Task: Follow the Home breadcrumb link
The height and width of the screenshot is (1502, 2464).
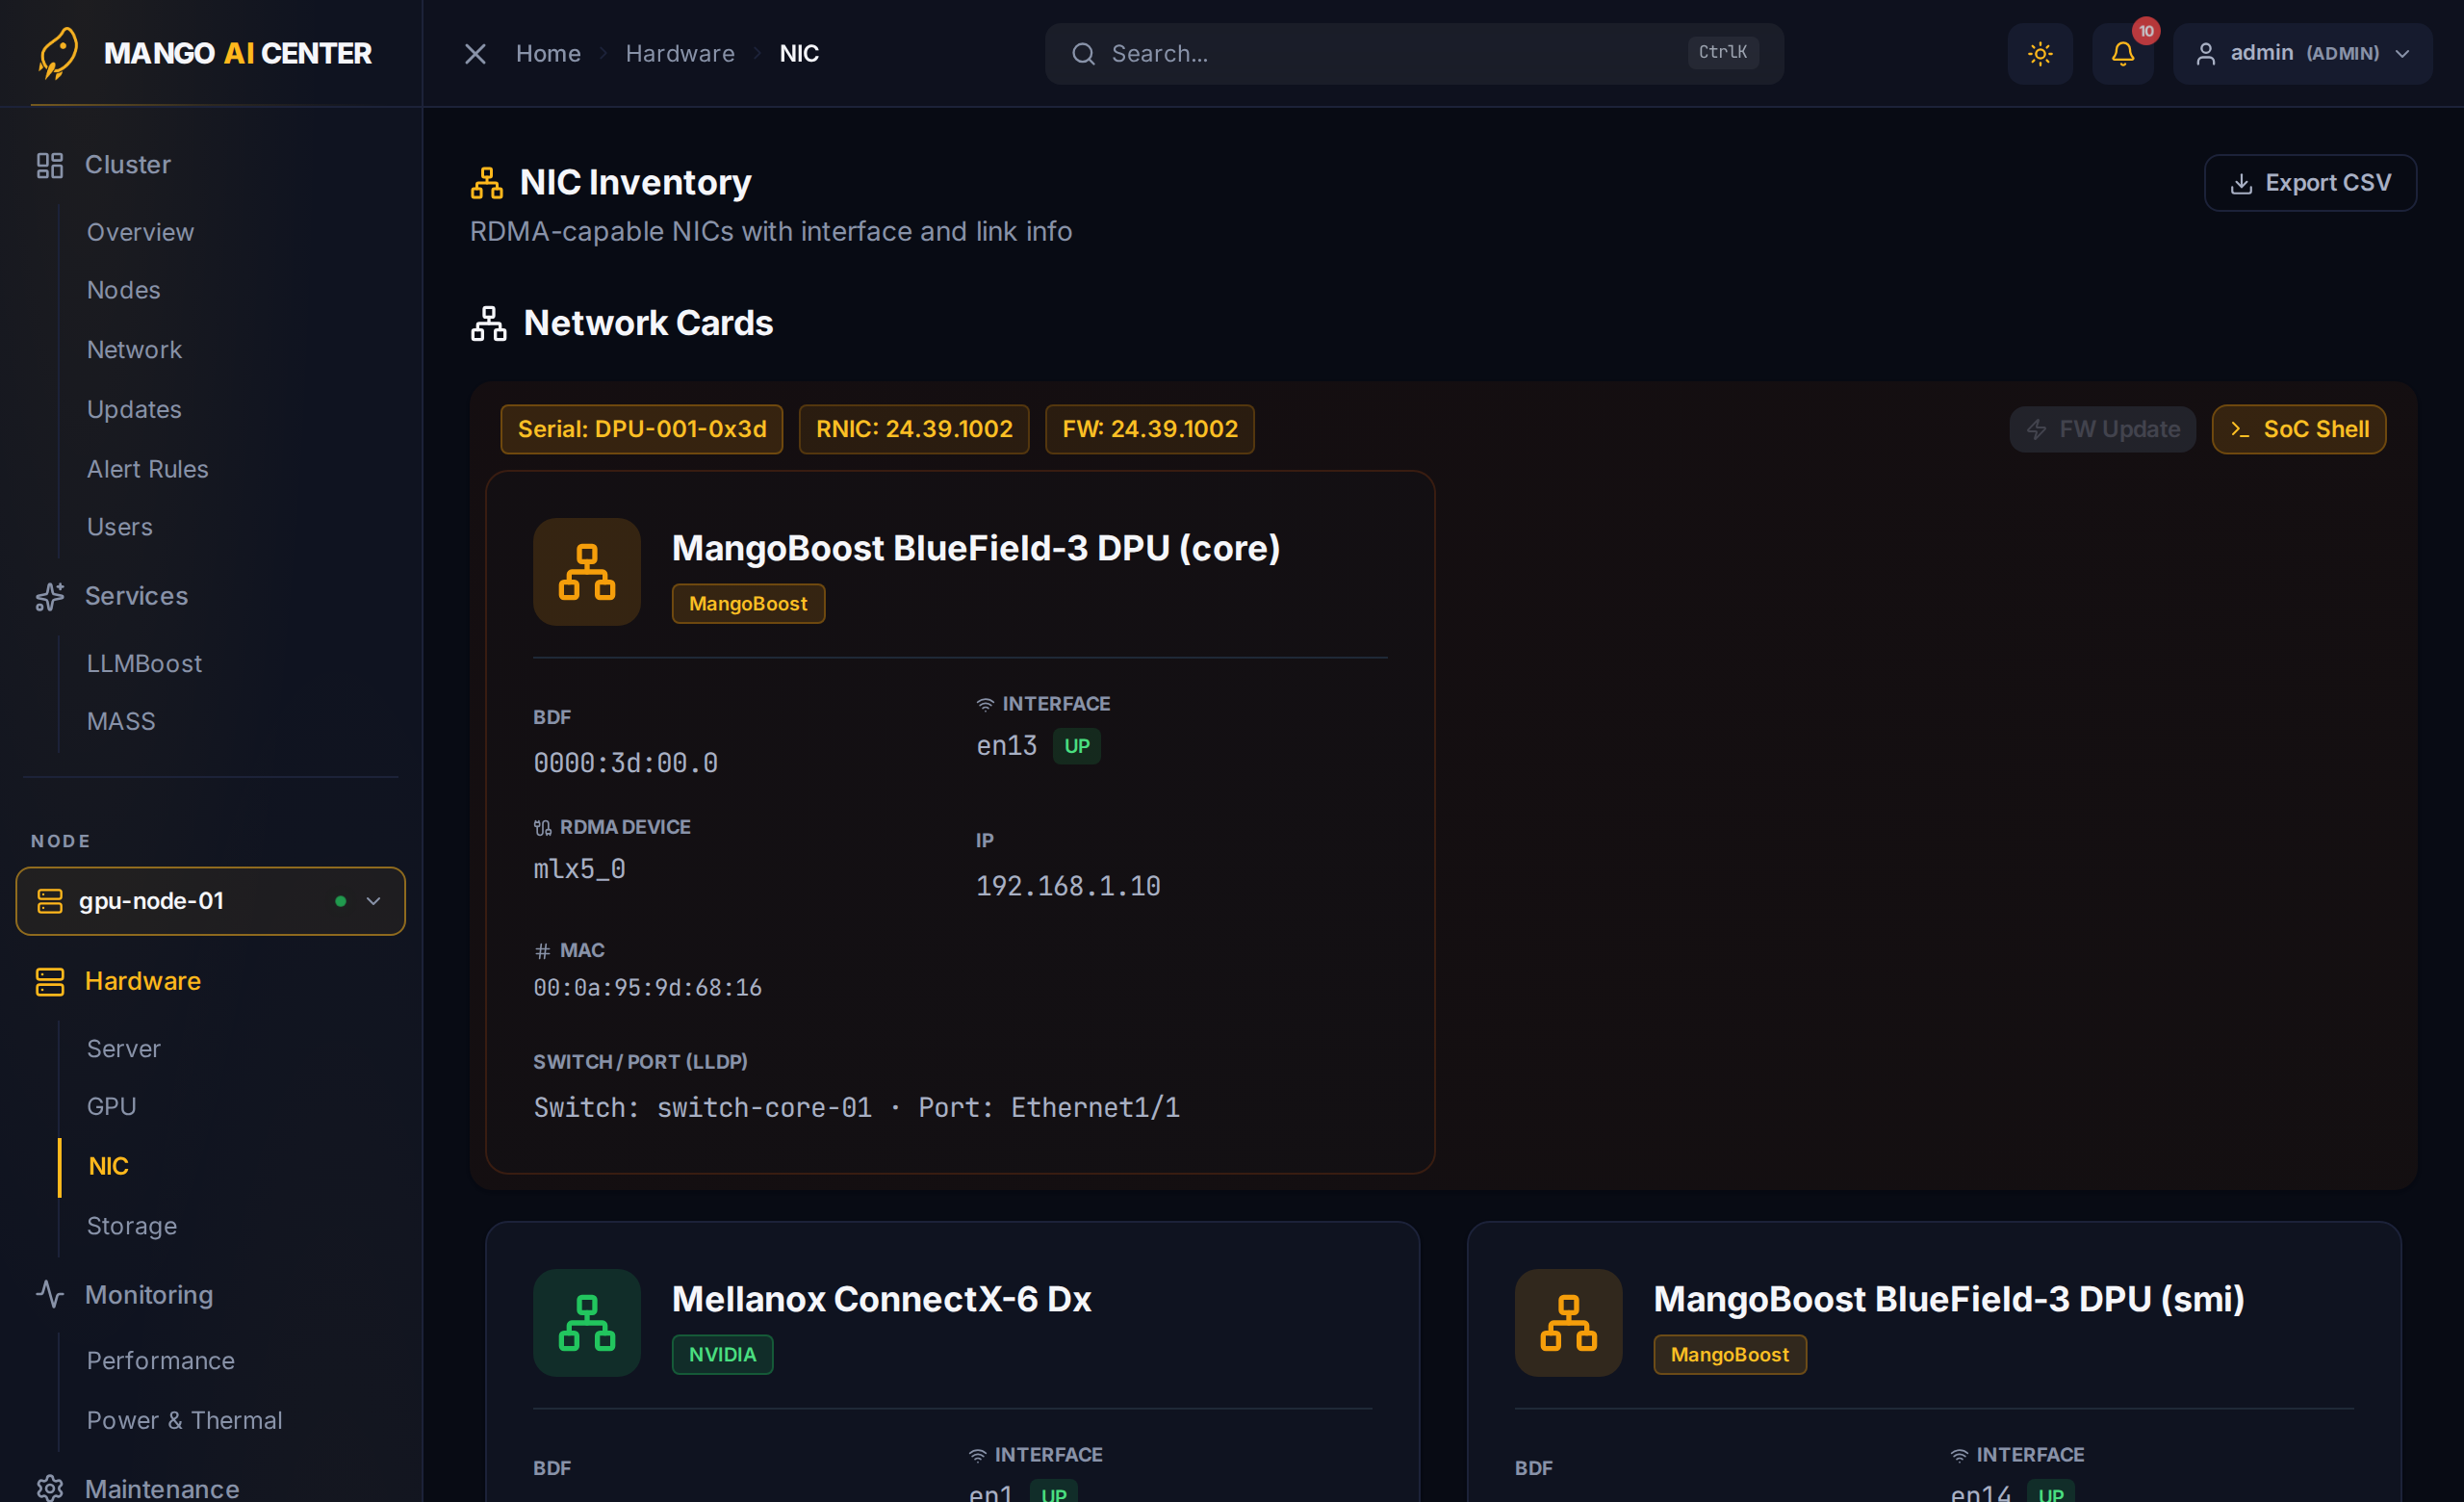Action: click(x=548, y=54)
